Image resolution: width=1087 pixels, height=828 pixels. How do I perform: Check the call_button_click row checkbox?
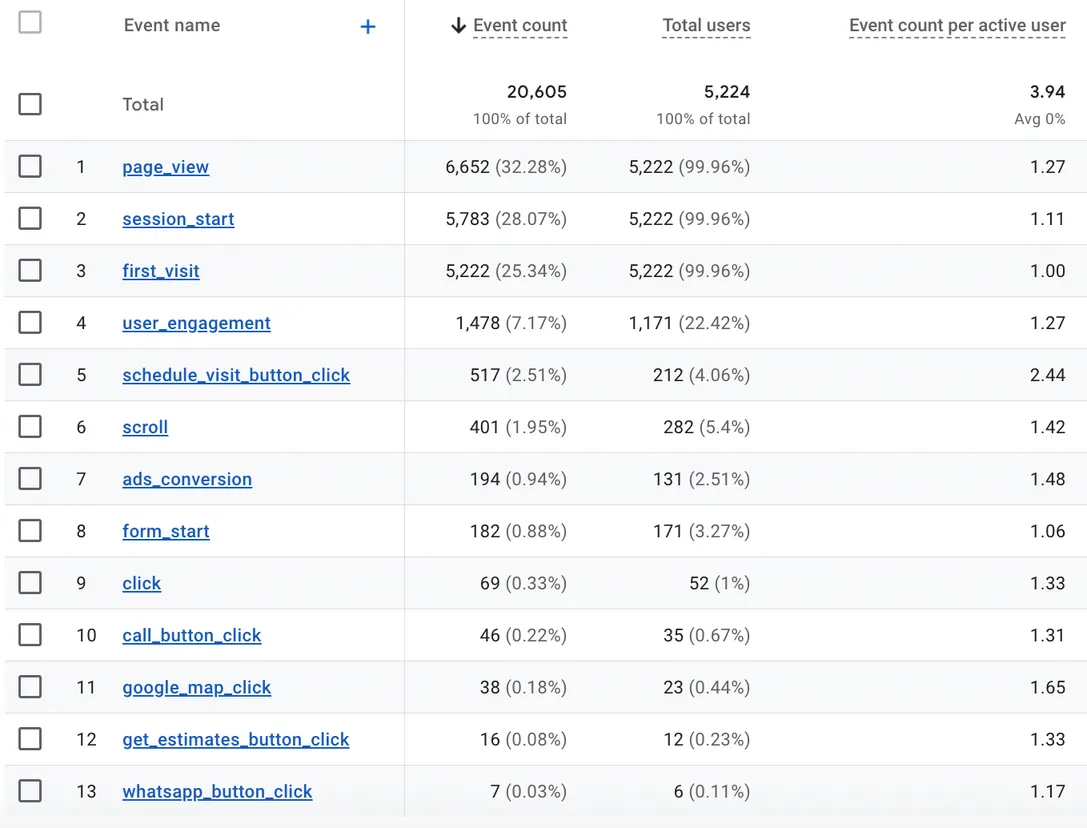30,635
